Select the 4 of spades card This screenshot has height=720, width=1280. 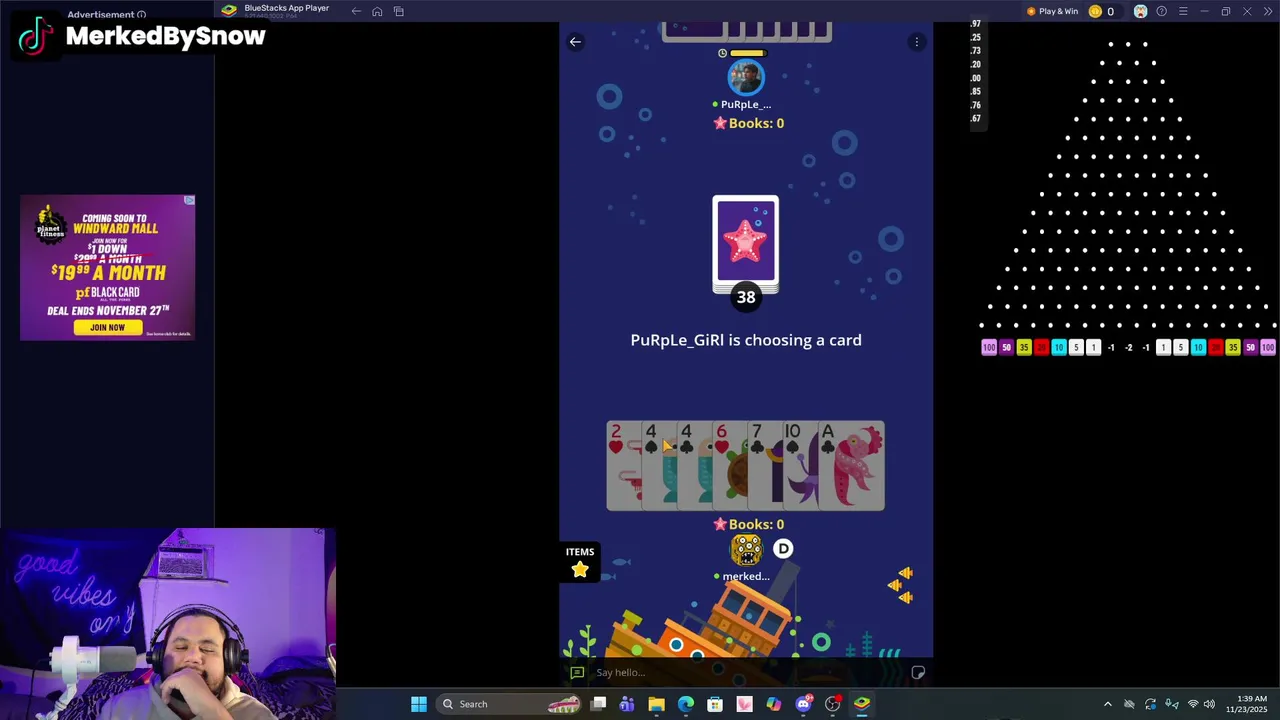pos(657,466)
